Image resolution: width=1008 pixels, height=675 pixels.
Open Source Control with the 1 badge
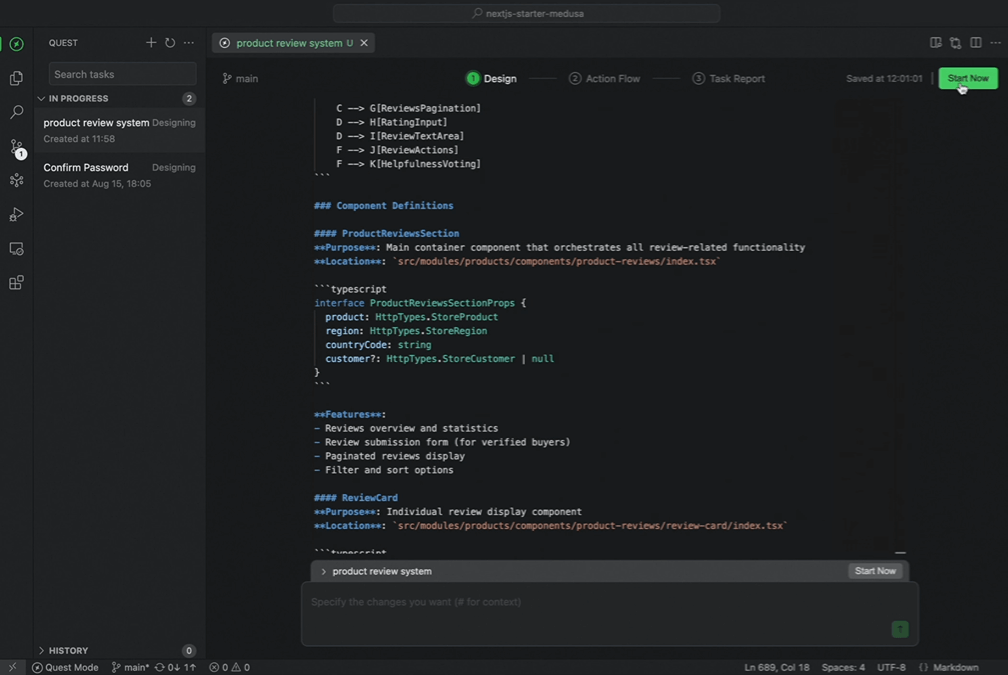pyautogui.click(x=17, y=148)
